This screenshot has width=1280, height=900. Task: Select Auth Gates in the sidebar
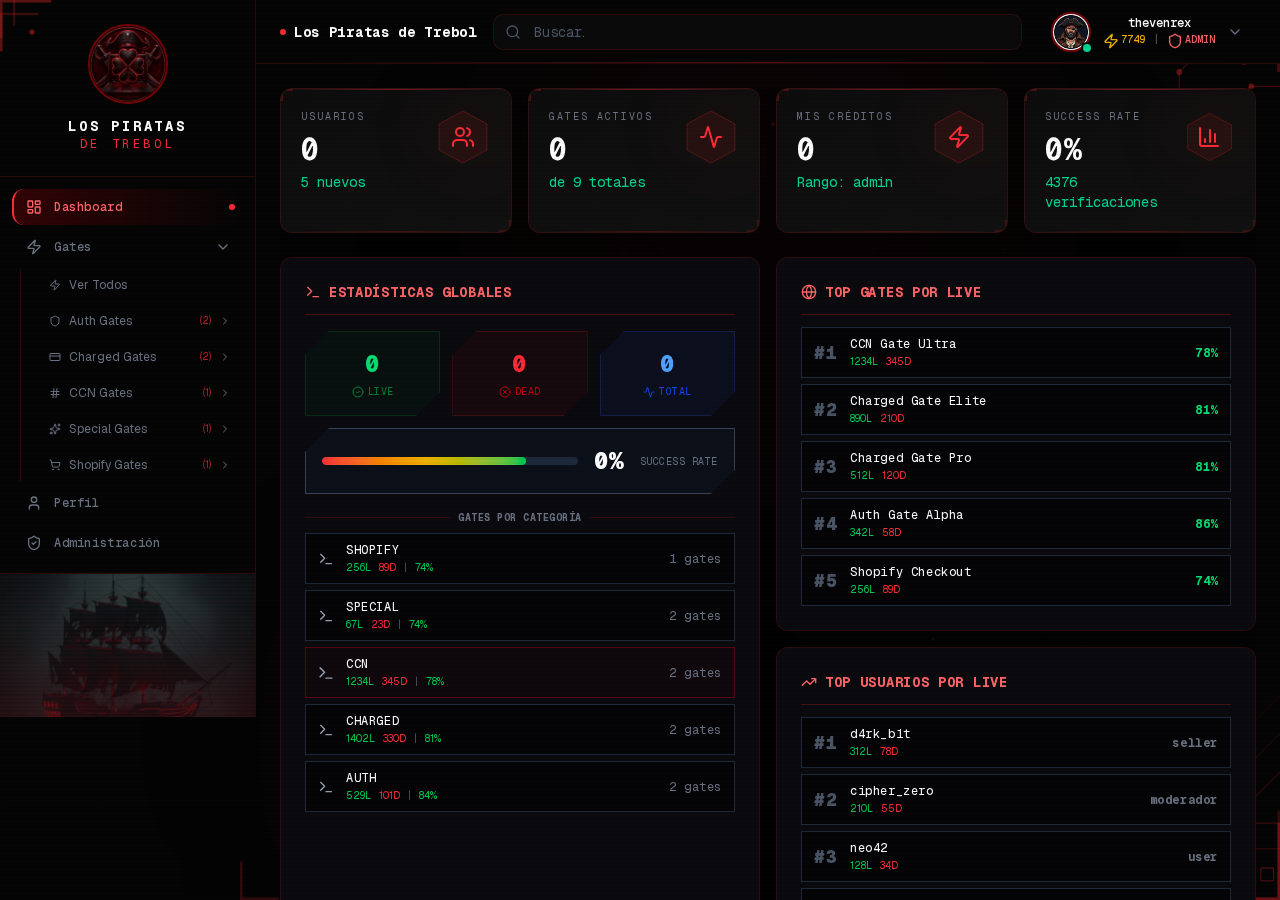click(141, 321)
